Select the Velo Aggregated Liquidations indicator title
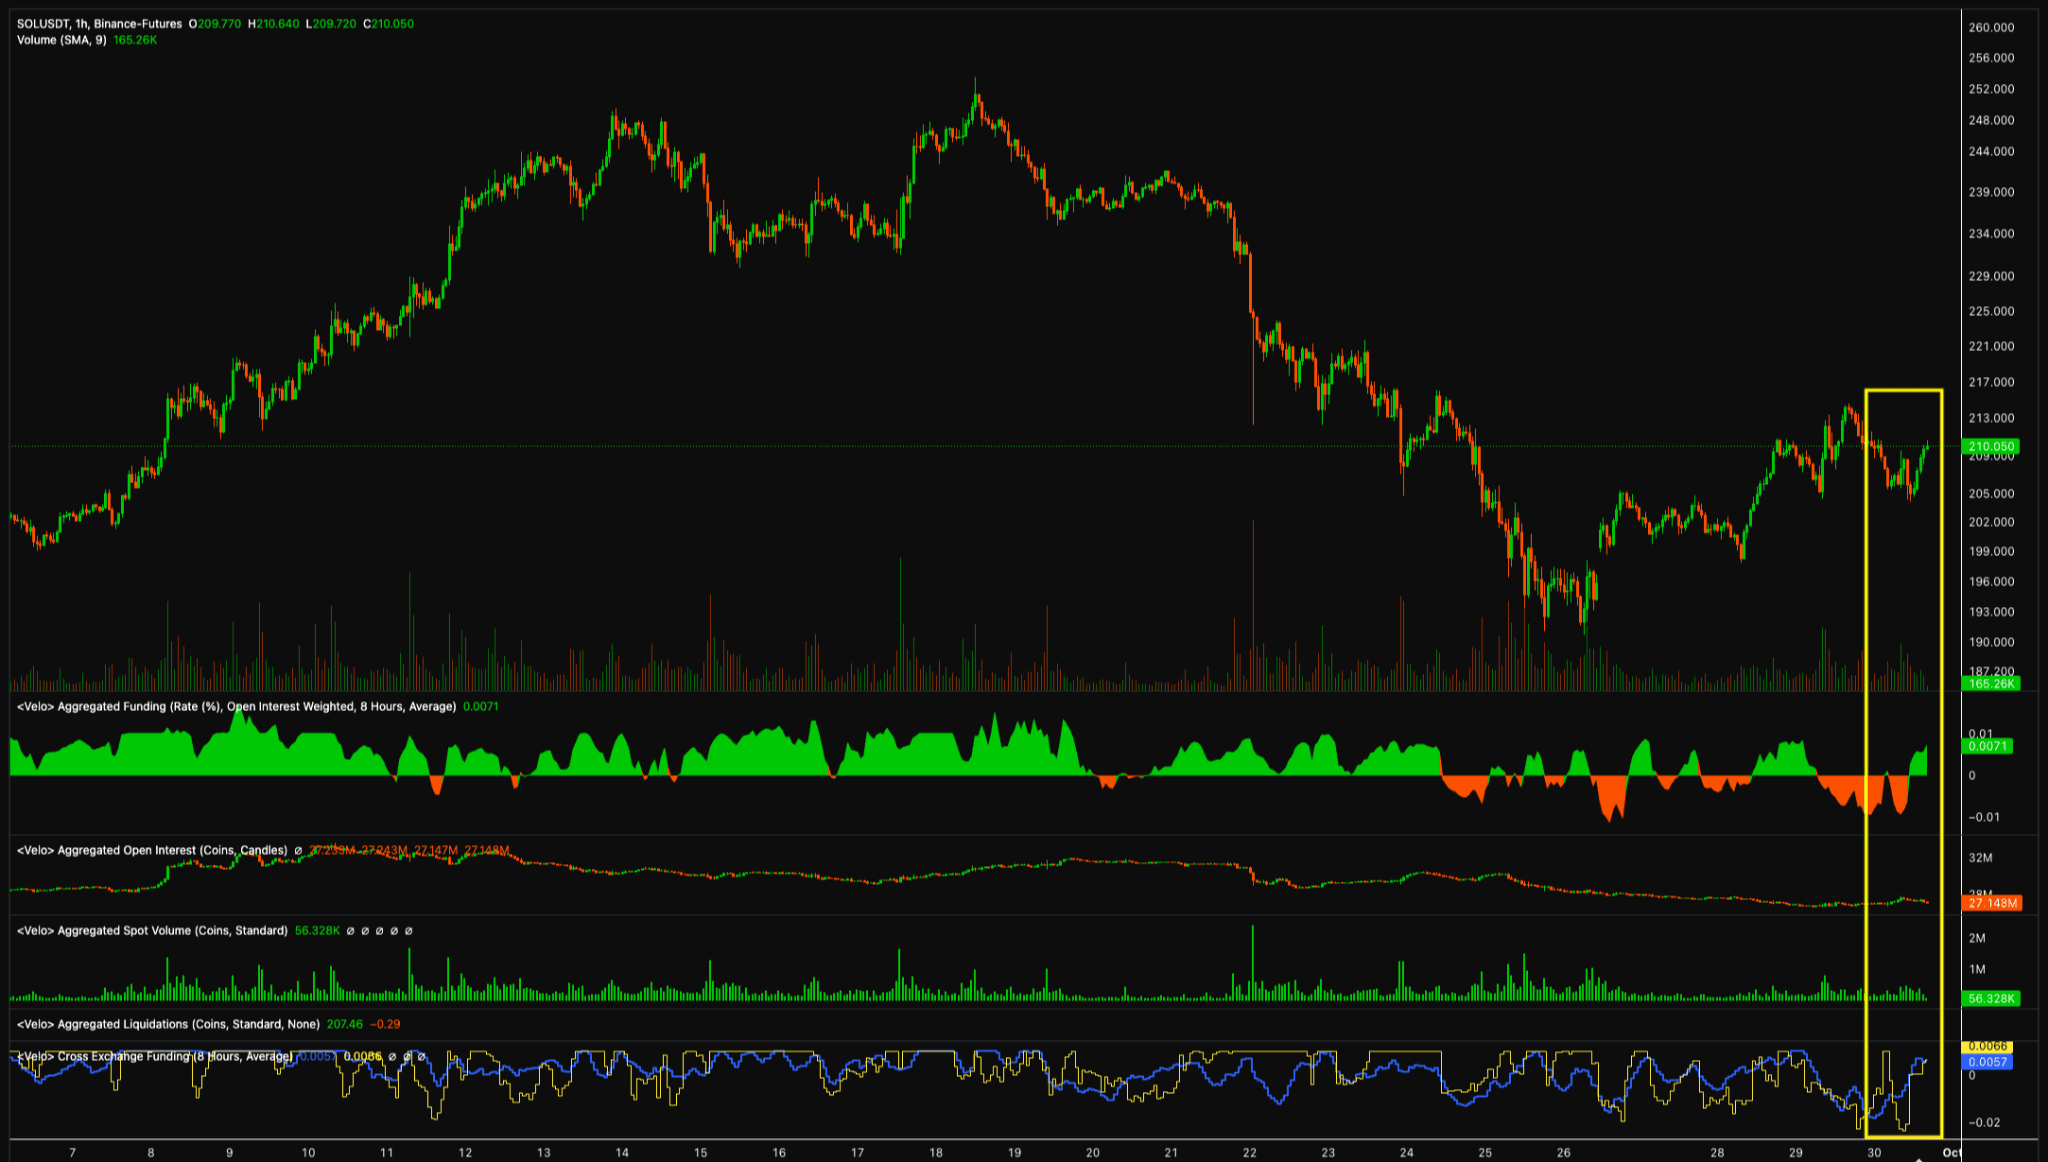This screenshot has height=1162, width=2048. 168,1025
